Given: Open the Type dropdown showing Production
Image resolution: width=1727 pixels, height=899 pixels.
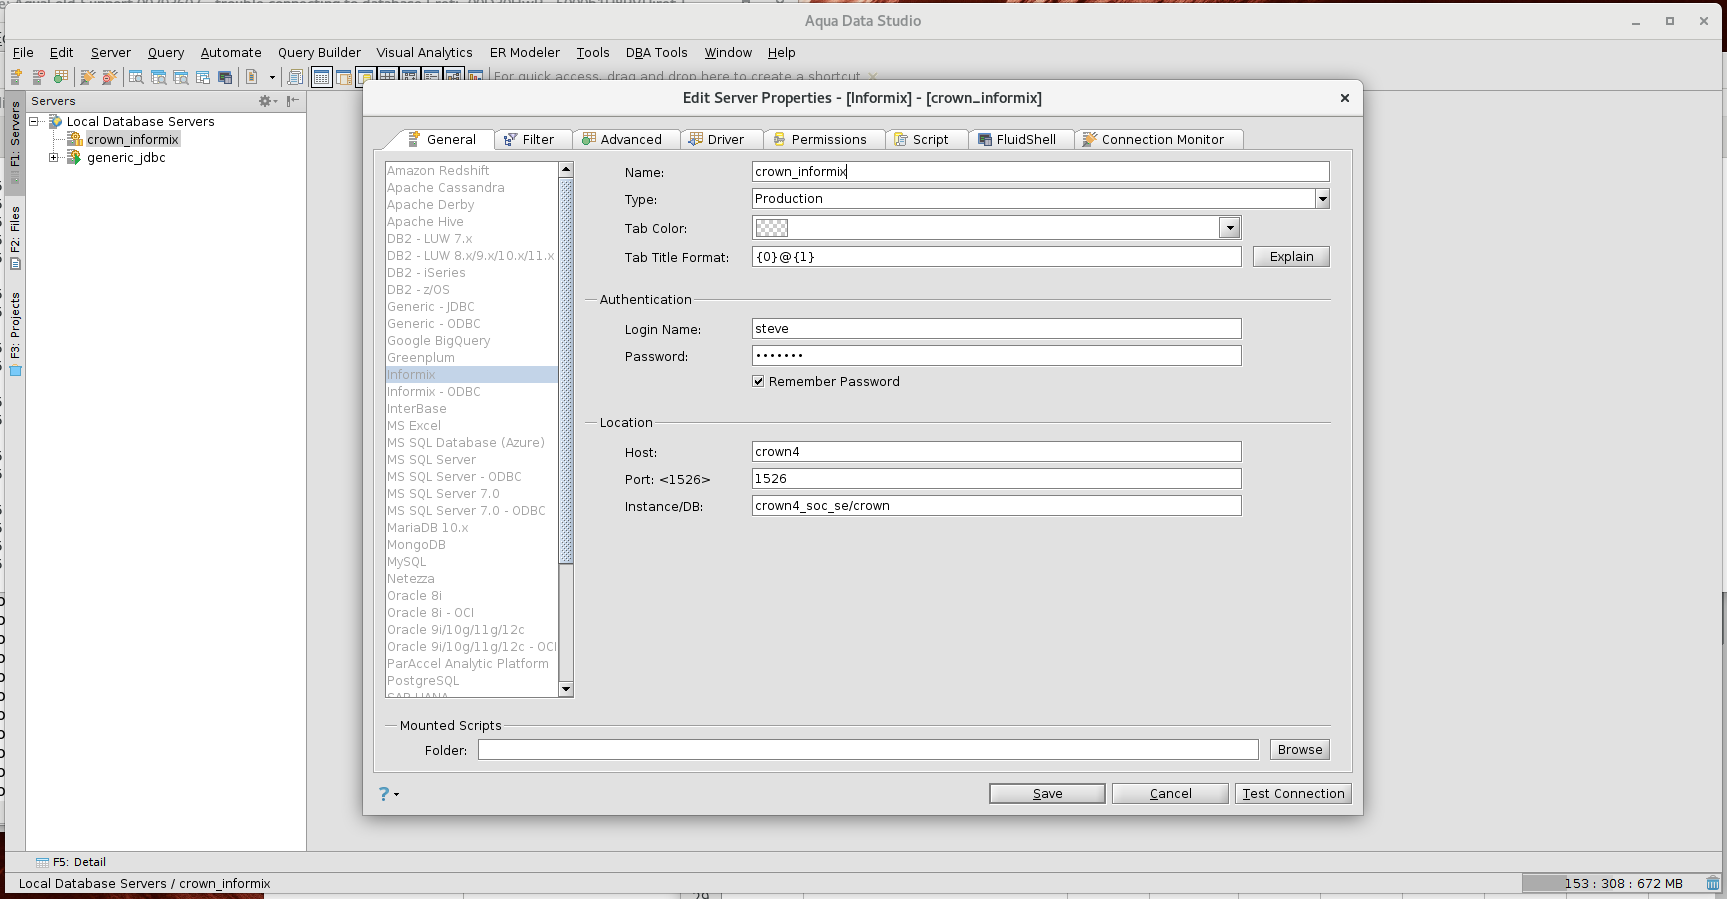Looking at the screenshot, I should point(1322,199).
